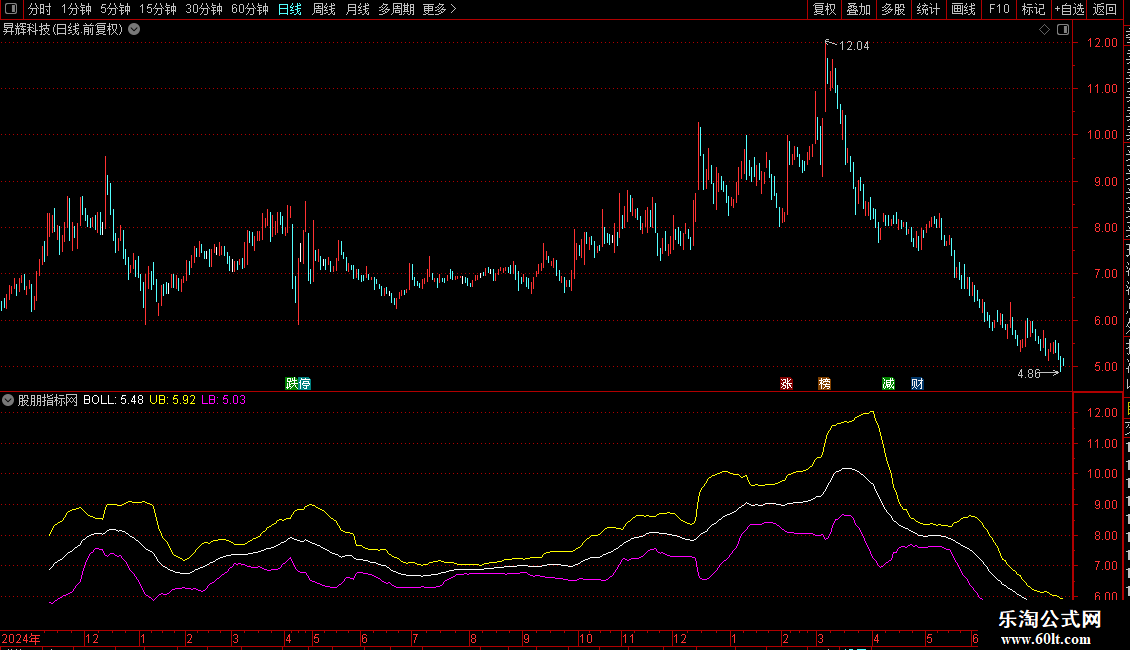This screenshot has height=650, width=1130.
Task: Select the 30分钟 period
Action: tap(204, 9)
